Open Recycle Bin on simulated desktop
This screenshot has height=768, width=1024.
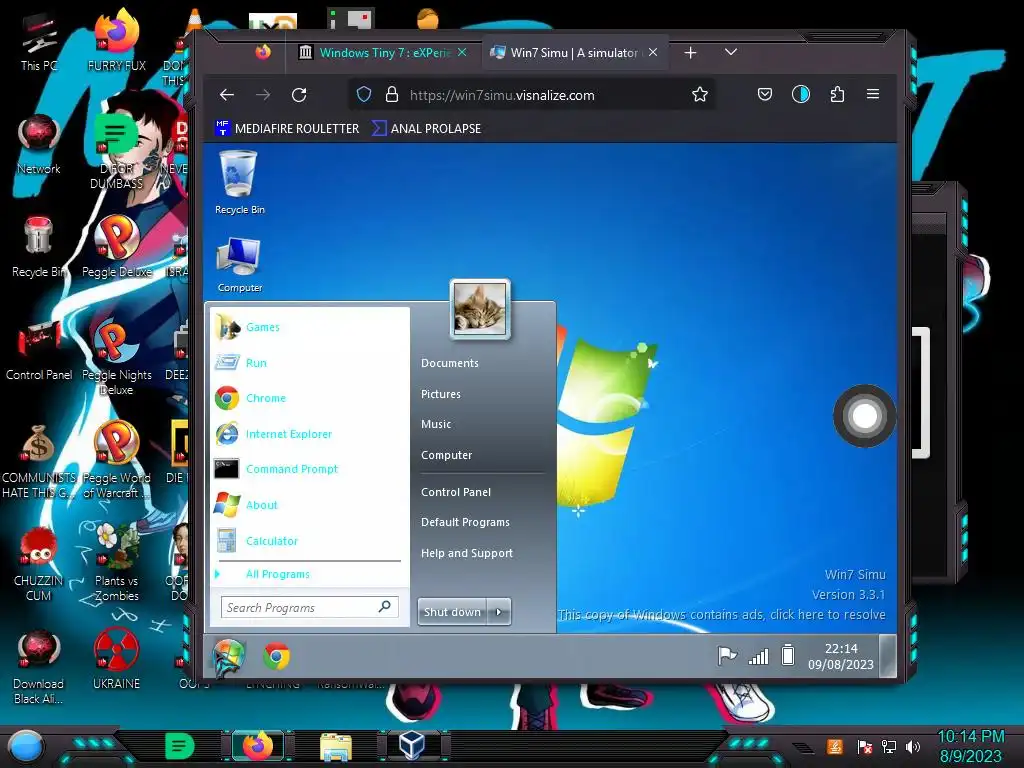click(240, 182)
